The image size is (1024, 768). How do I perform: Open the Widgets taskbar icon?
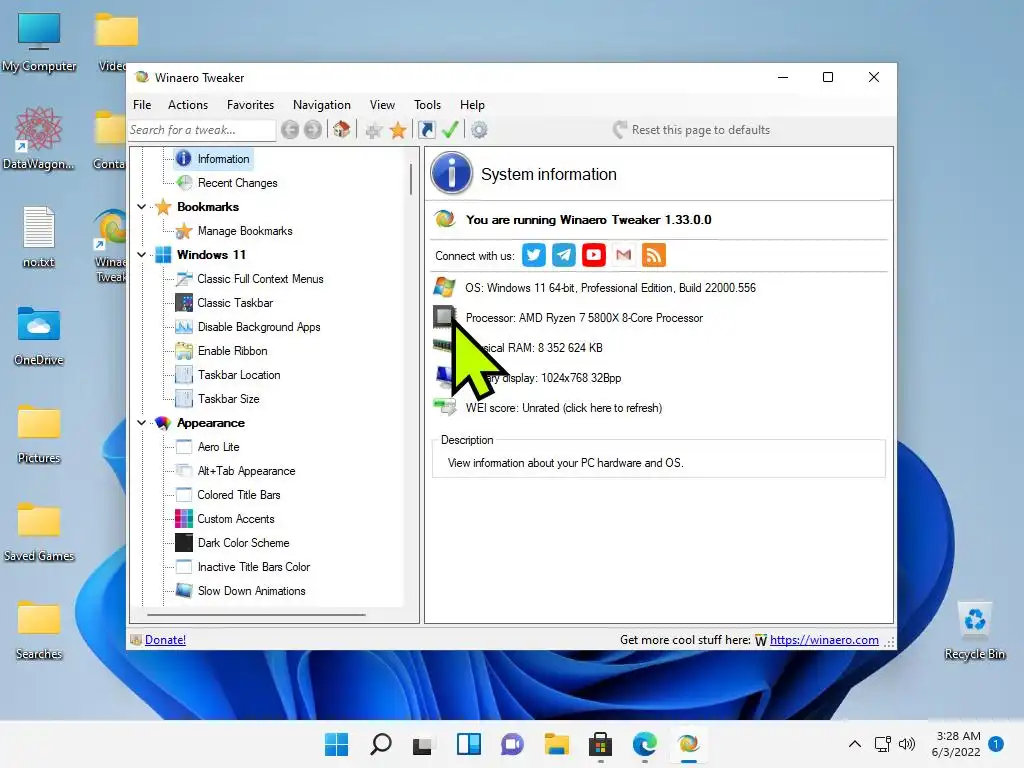468,744
